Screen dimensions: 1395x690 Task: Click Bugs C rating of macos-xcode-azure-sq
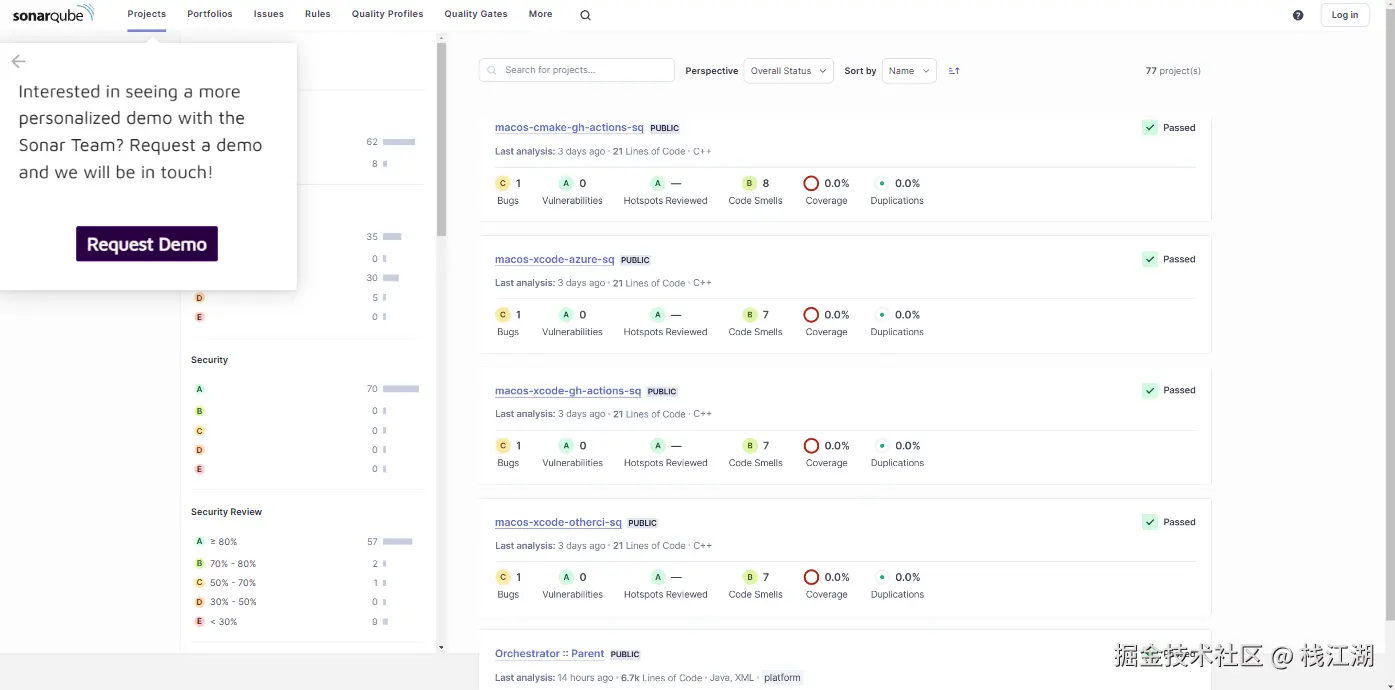point(503,314)
